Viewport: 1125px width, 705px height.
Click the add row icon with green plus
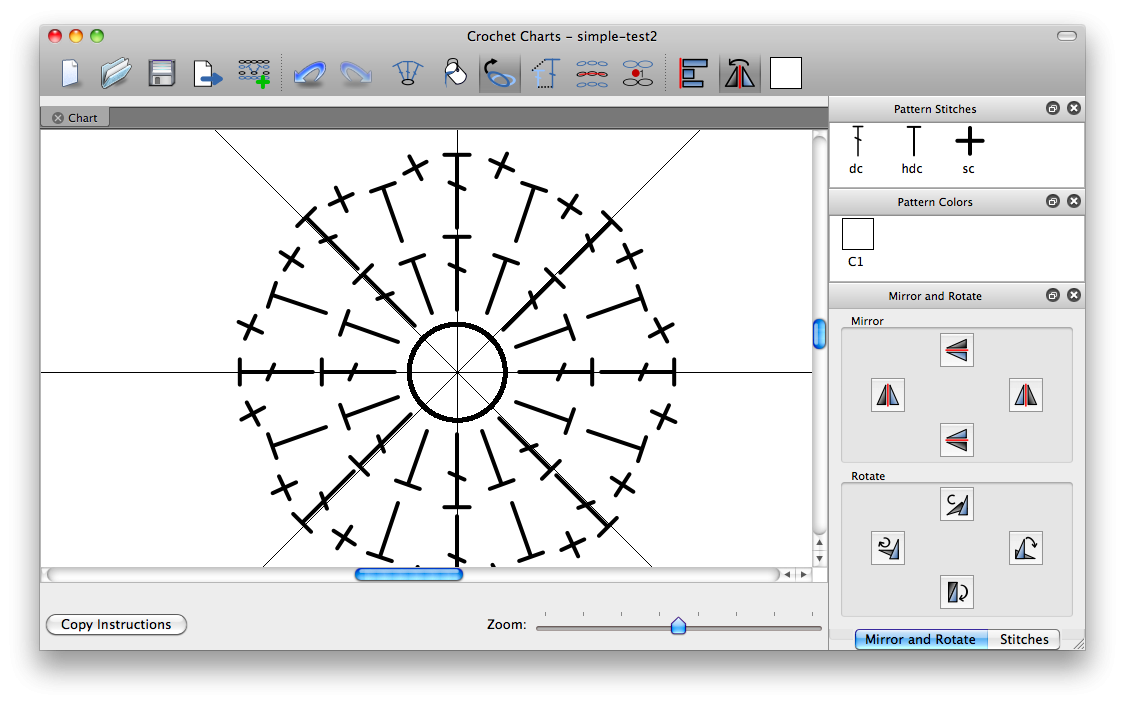click(254, 73)
